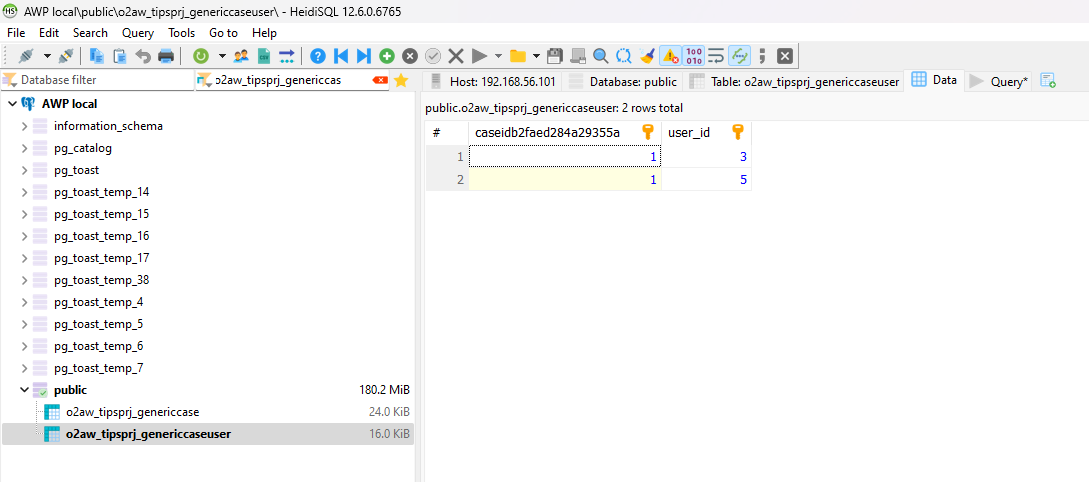Click the green Insert row icon
1089x482 pixels.
click(386, 56)
